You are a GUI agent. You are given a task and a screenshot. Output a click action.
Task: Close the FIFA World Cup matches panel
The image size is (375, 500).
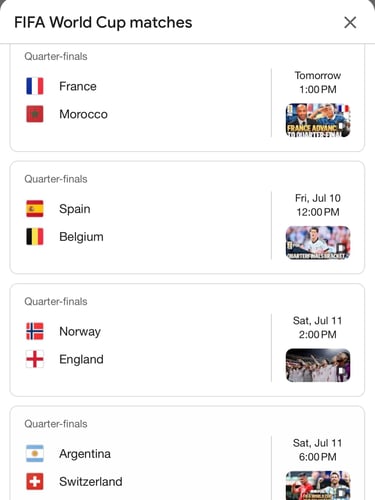click(x=350, y=23)
